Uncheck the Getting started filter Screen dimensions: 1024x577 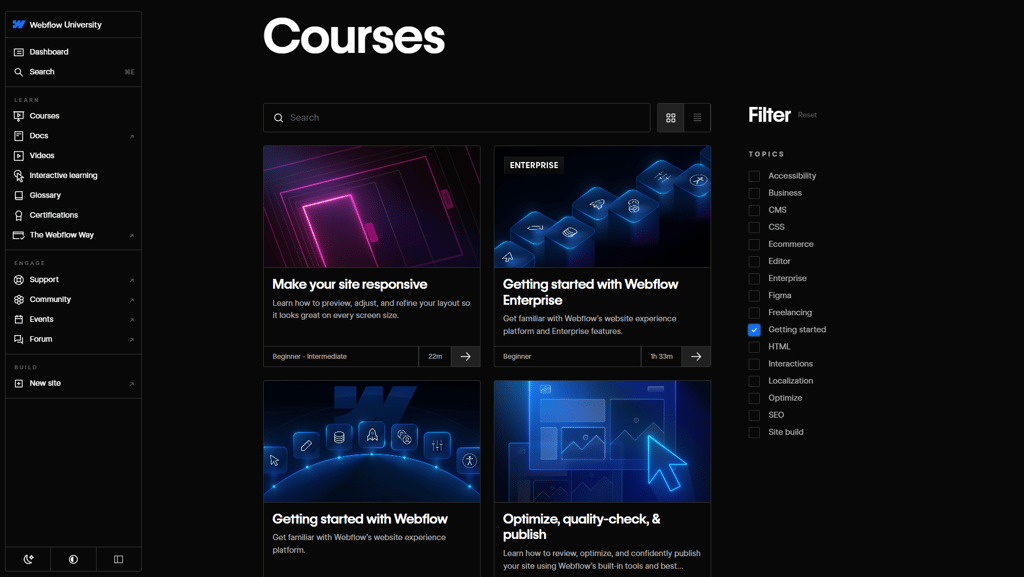754,330
